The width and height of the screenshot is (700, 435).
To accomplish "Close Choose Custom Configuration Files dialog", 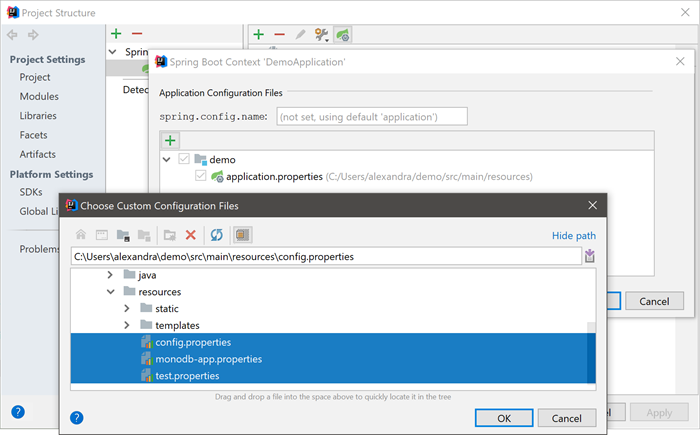I will tap(592, 205).
